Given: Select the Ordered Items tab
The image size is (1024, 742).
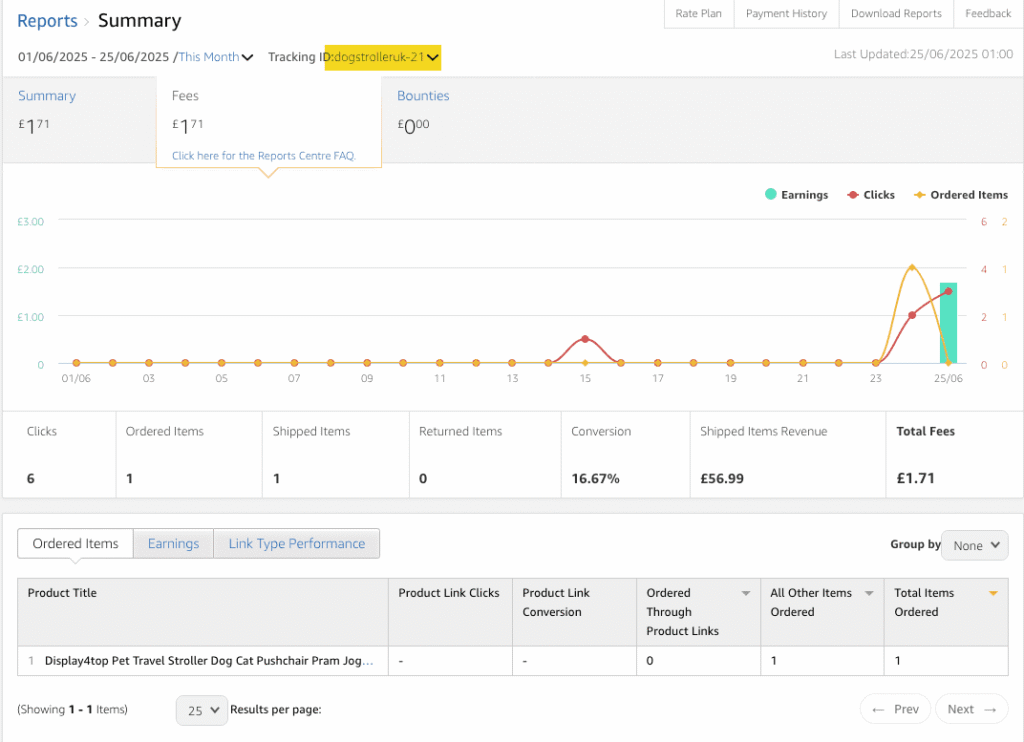Looking at the screenshot, I should 75,543.
